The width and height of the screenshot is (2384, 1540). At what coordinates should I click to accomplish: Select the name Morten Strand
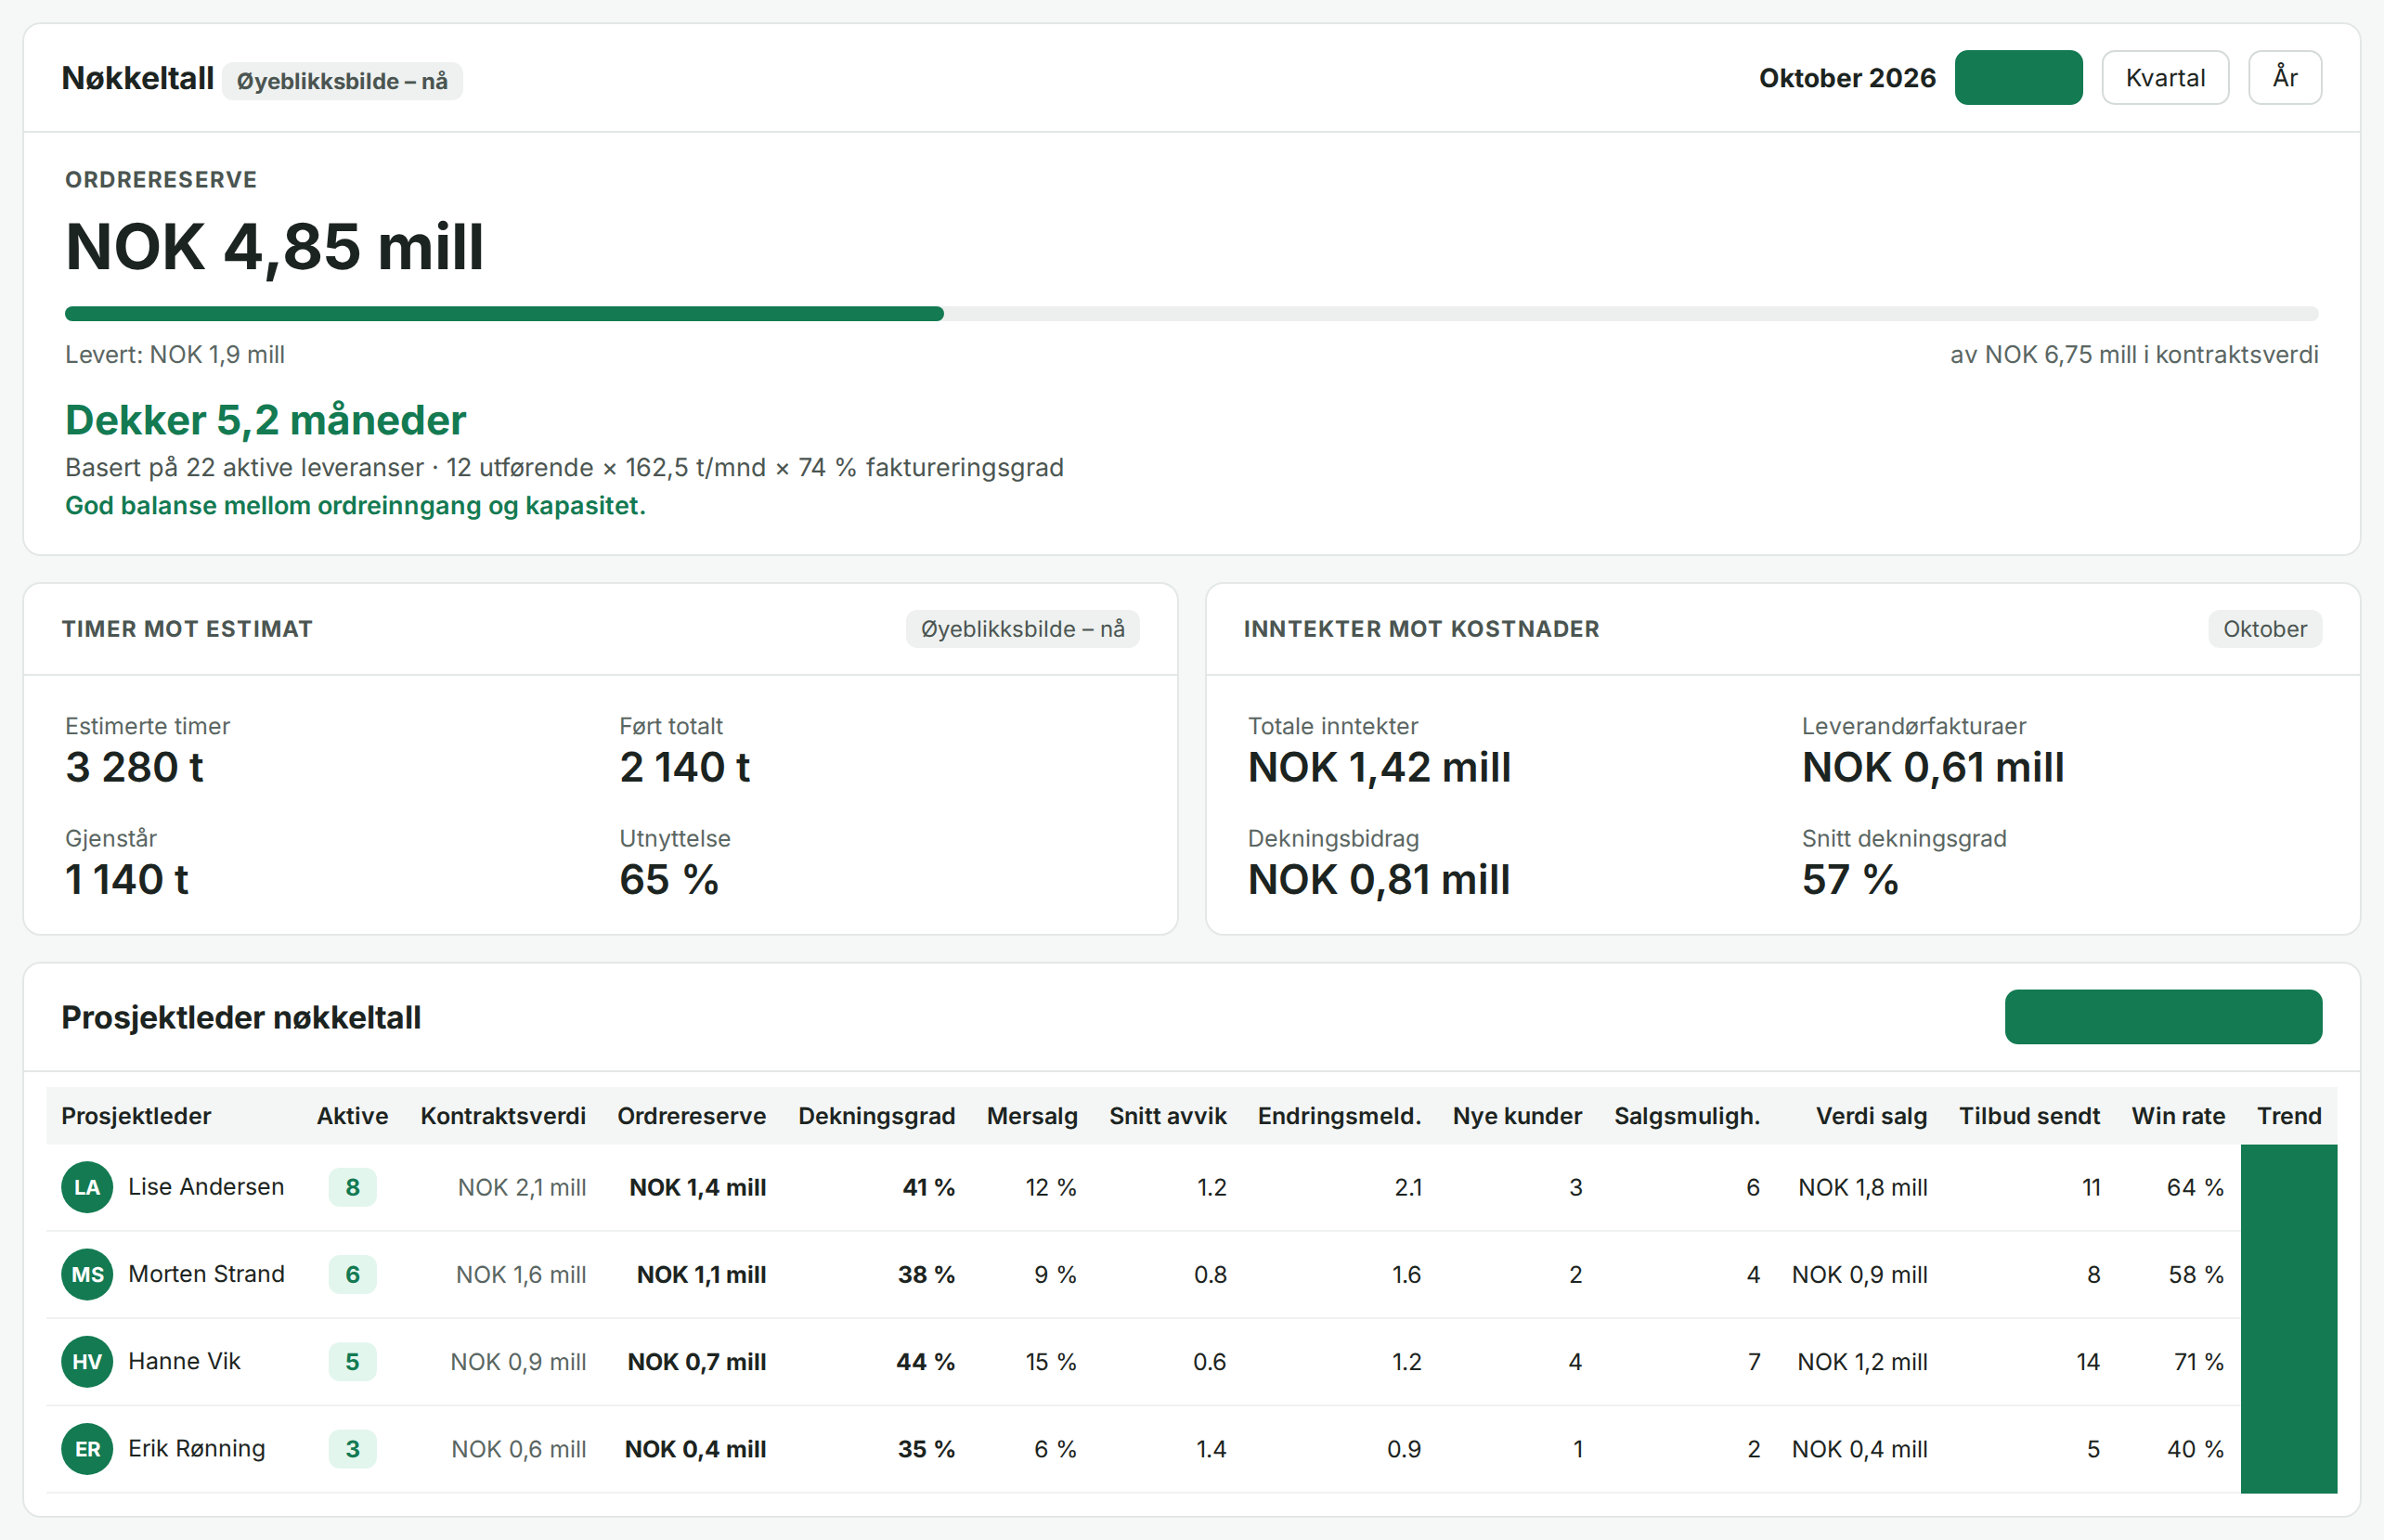[x=206, y=1274]
